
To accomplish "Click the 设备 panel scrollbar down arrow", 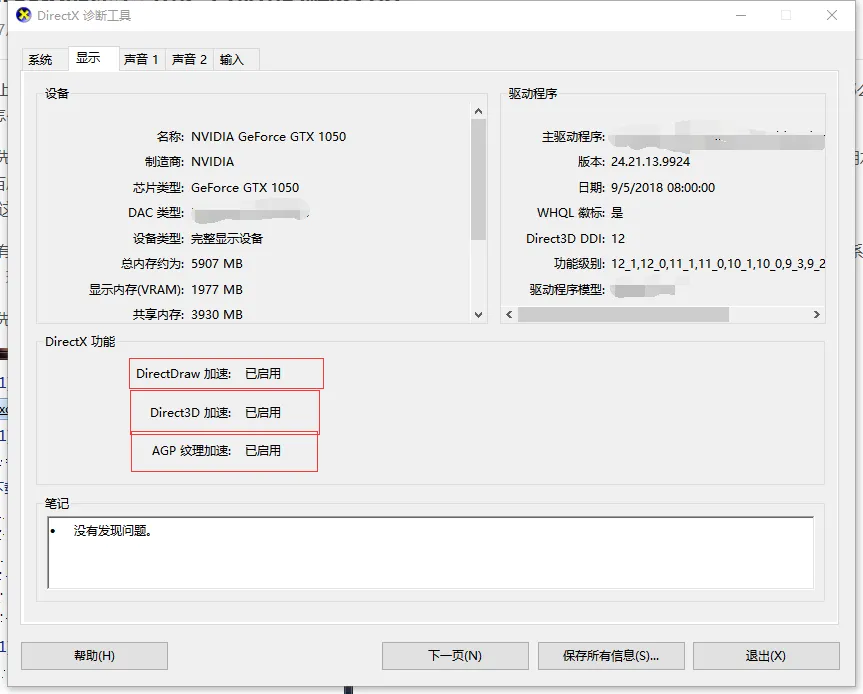I will coord(478,312).
